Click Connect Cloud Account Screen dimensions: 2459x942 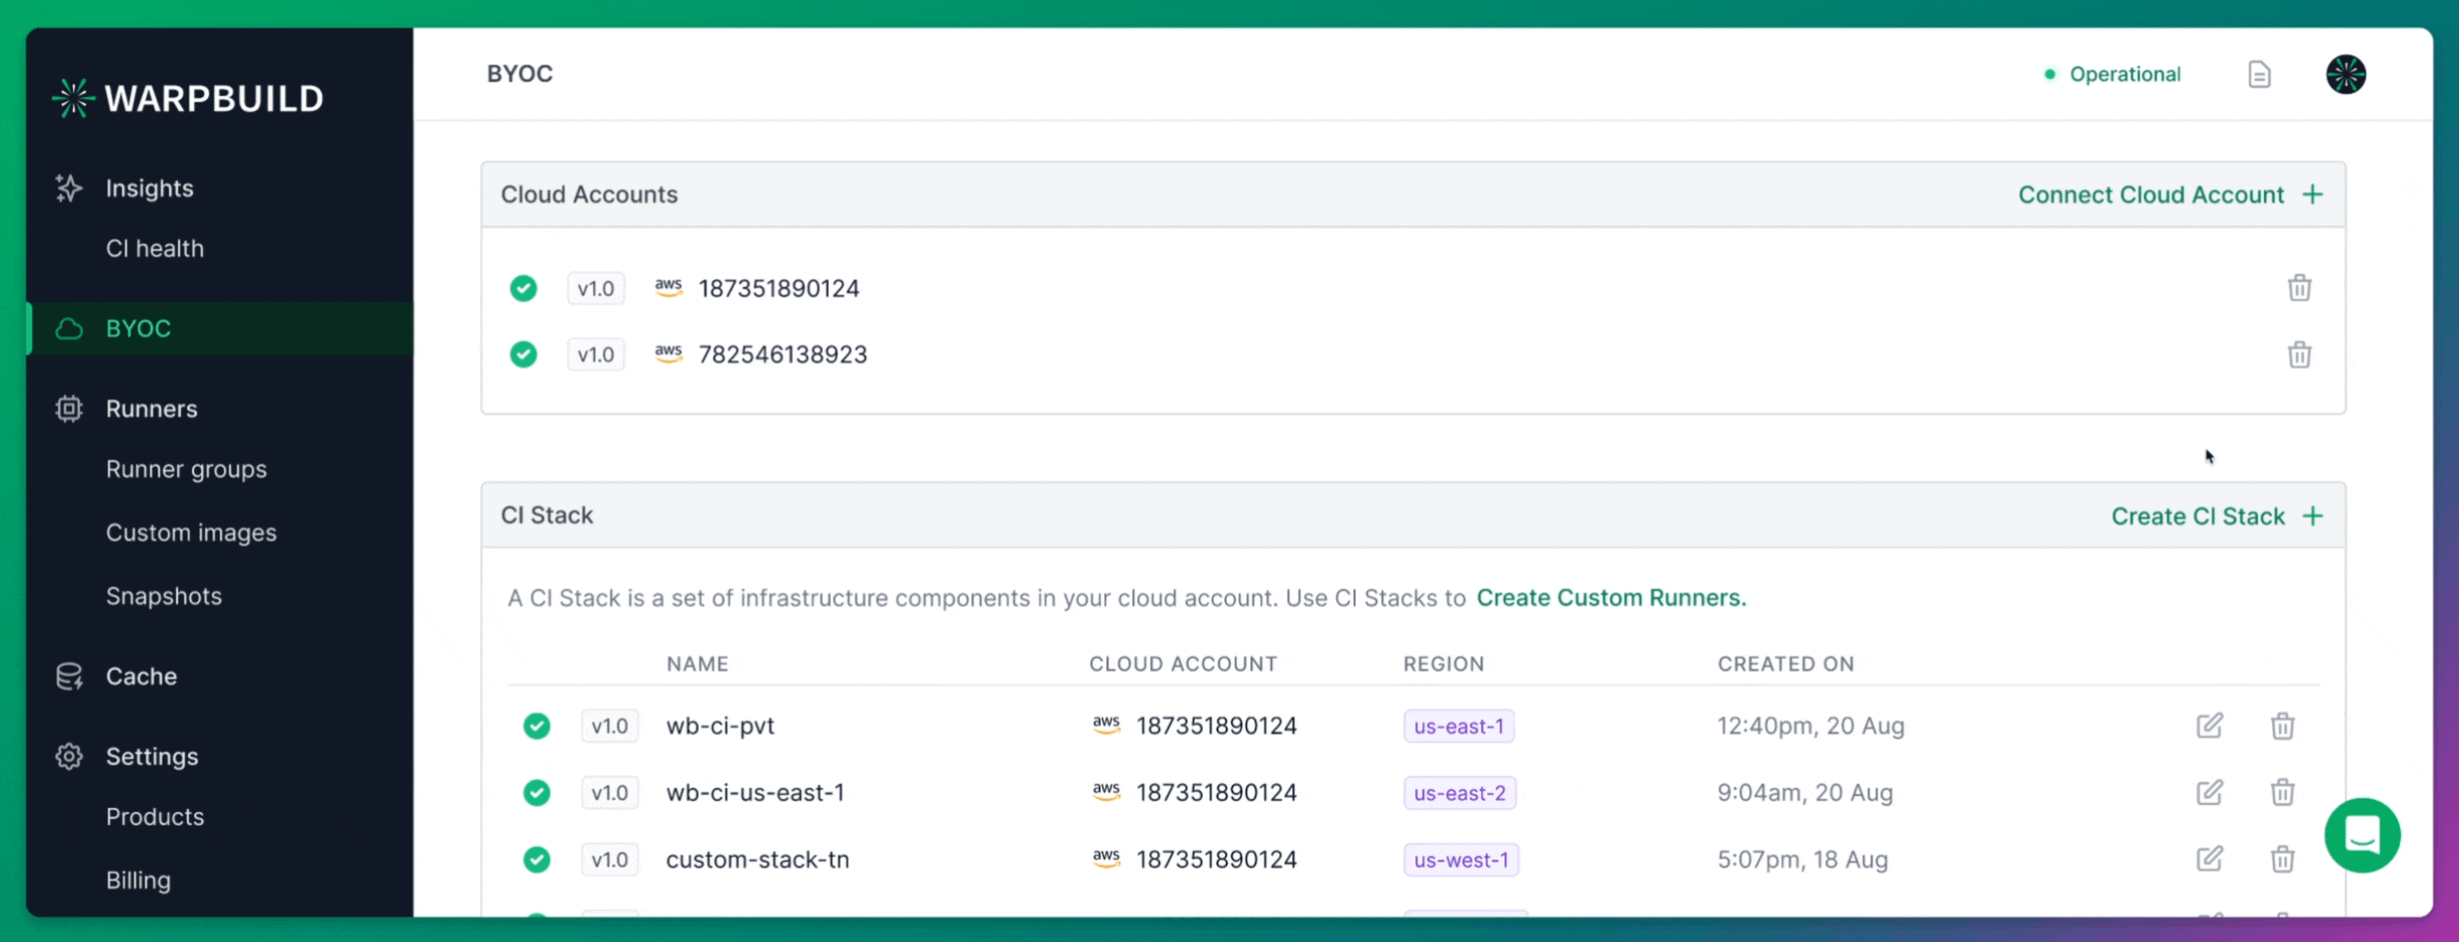click(2150, 194)
